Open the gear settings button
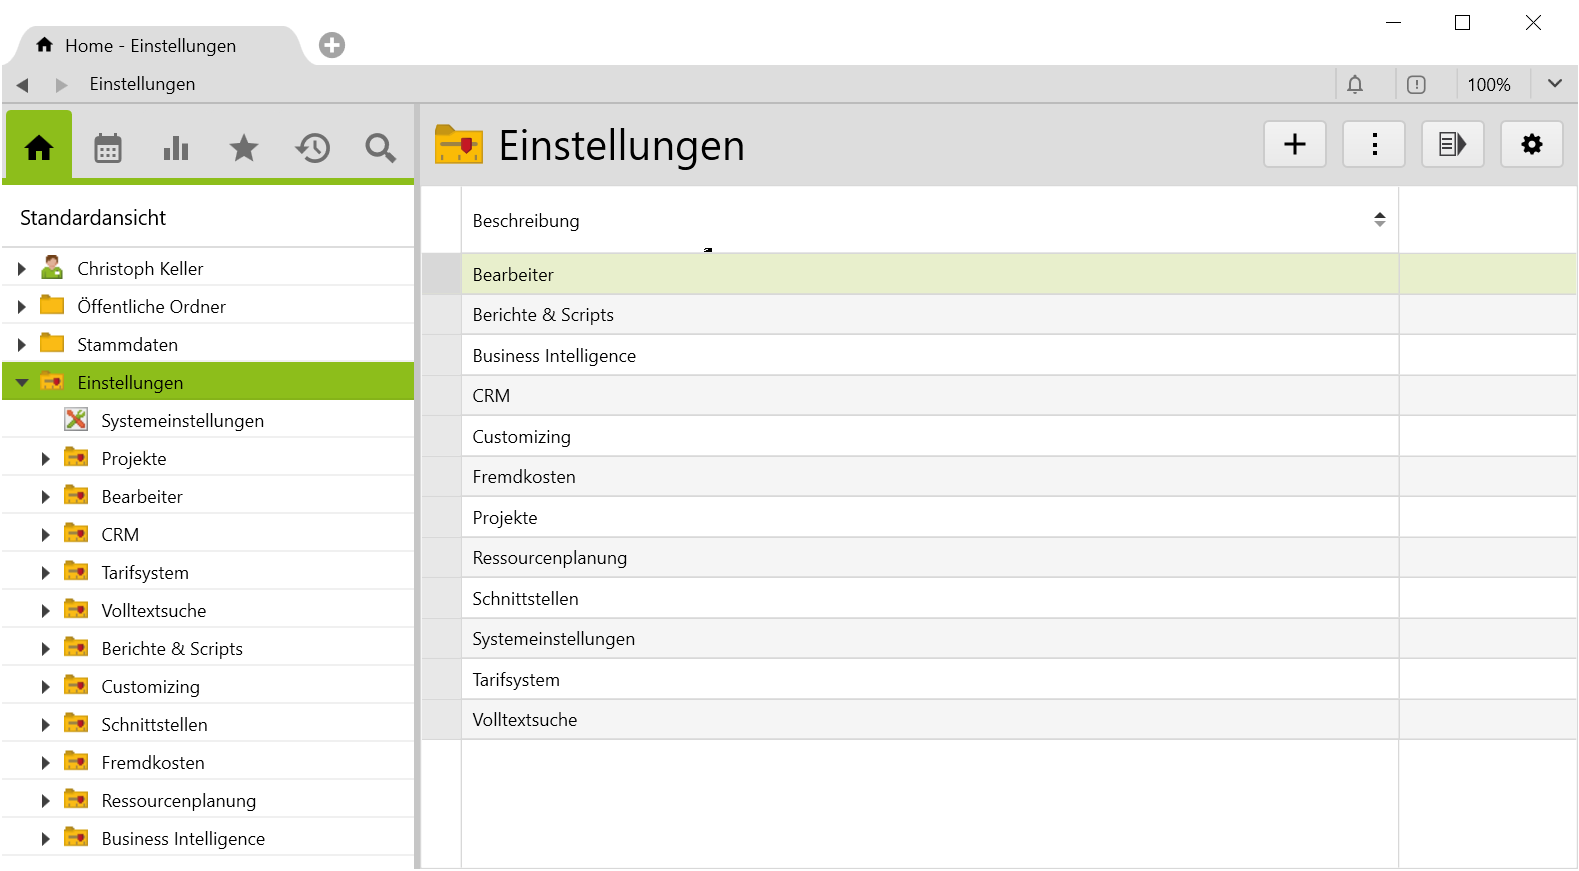Viewport: 1579px width, 871px height. click(1531, 145)
